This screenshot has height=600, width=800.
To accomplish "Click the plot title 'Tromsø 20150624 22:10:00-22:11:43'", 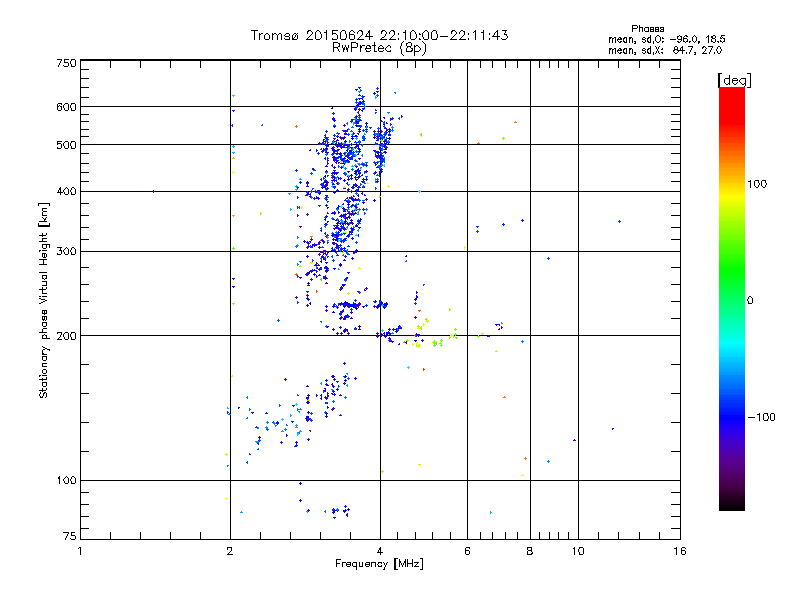I will (379, 35).
